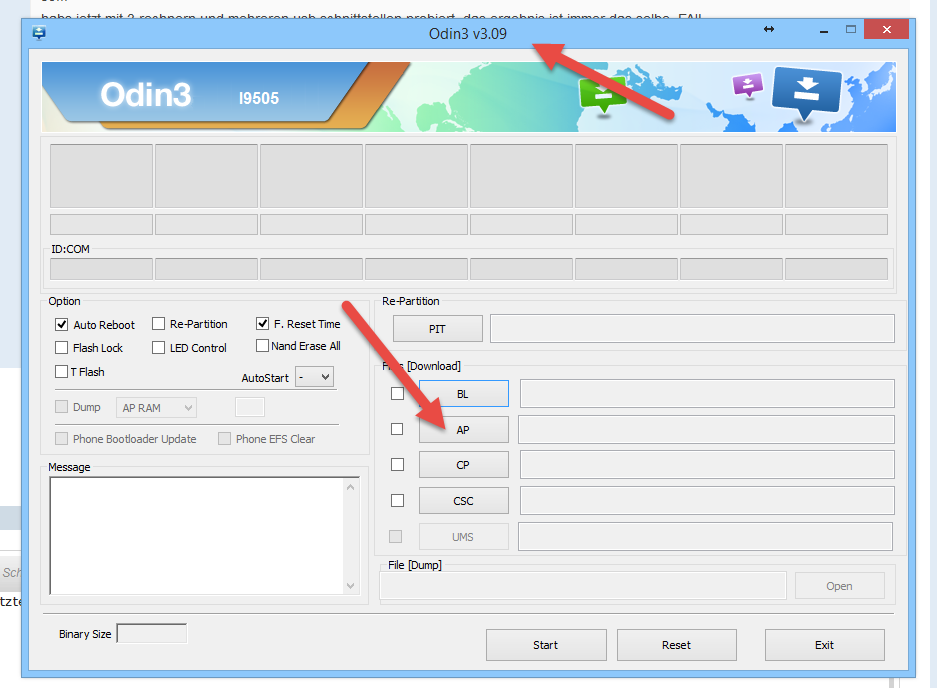Enable the T Flash checkbox
Screen dimensions: 937x688
click(62, 372)
